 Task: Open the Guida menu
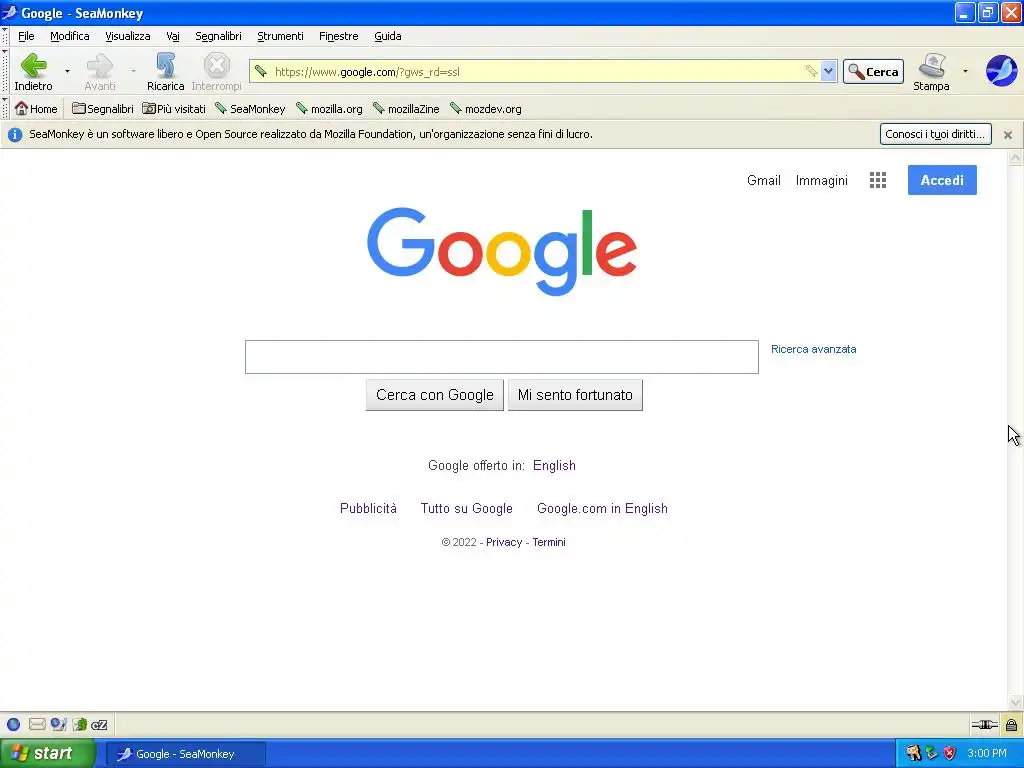tap(387, 36)
